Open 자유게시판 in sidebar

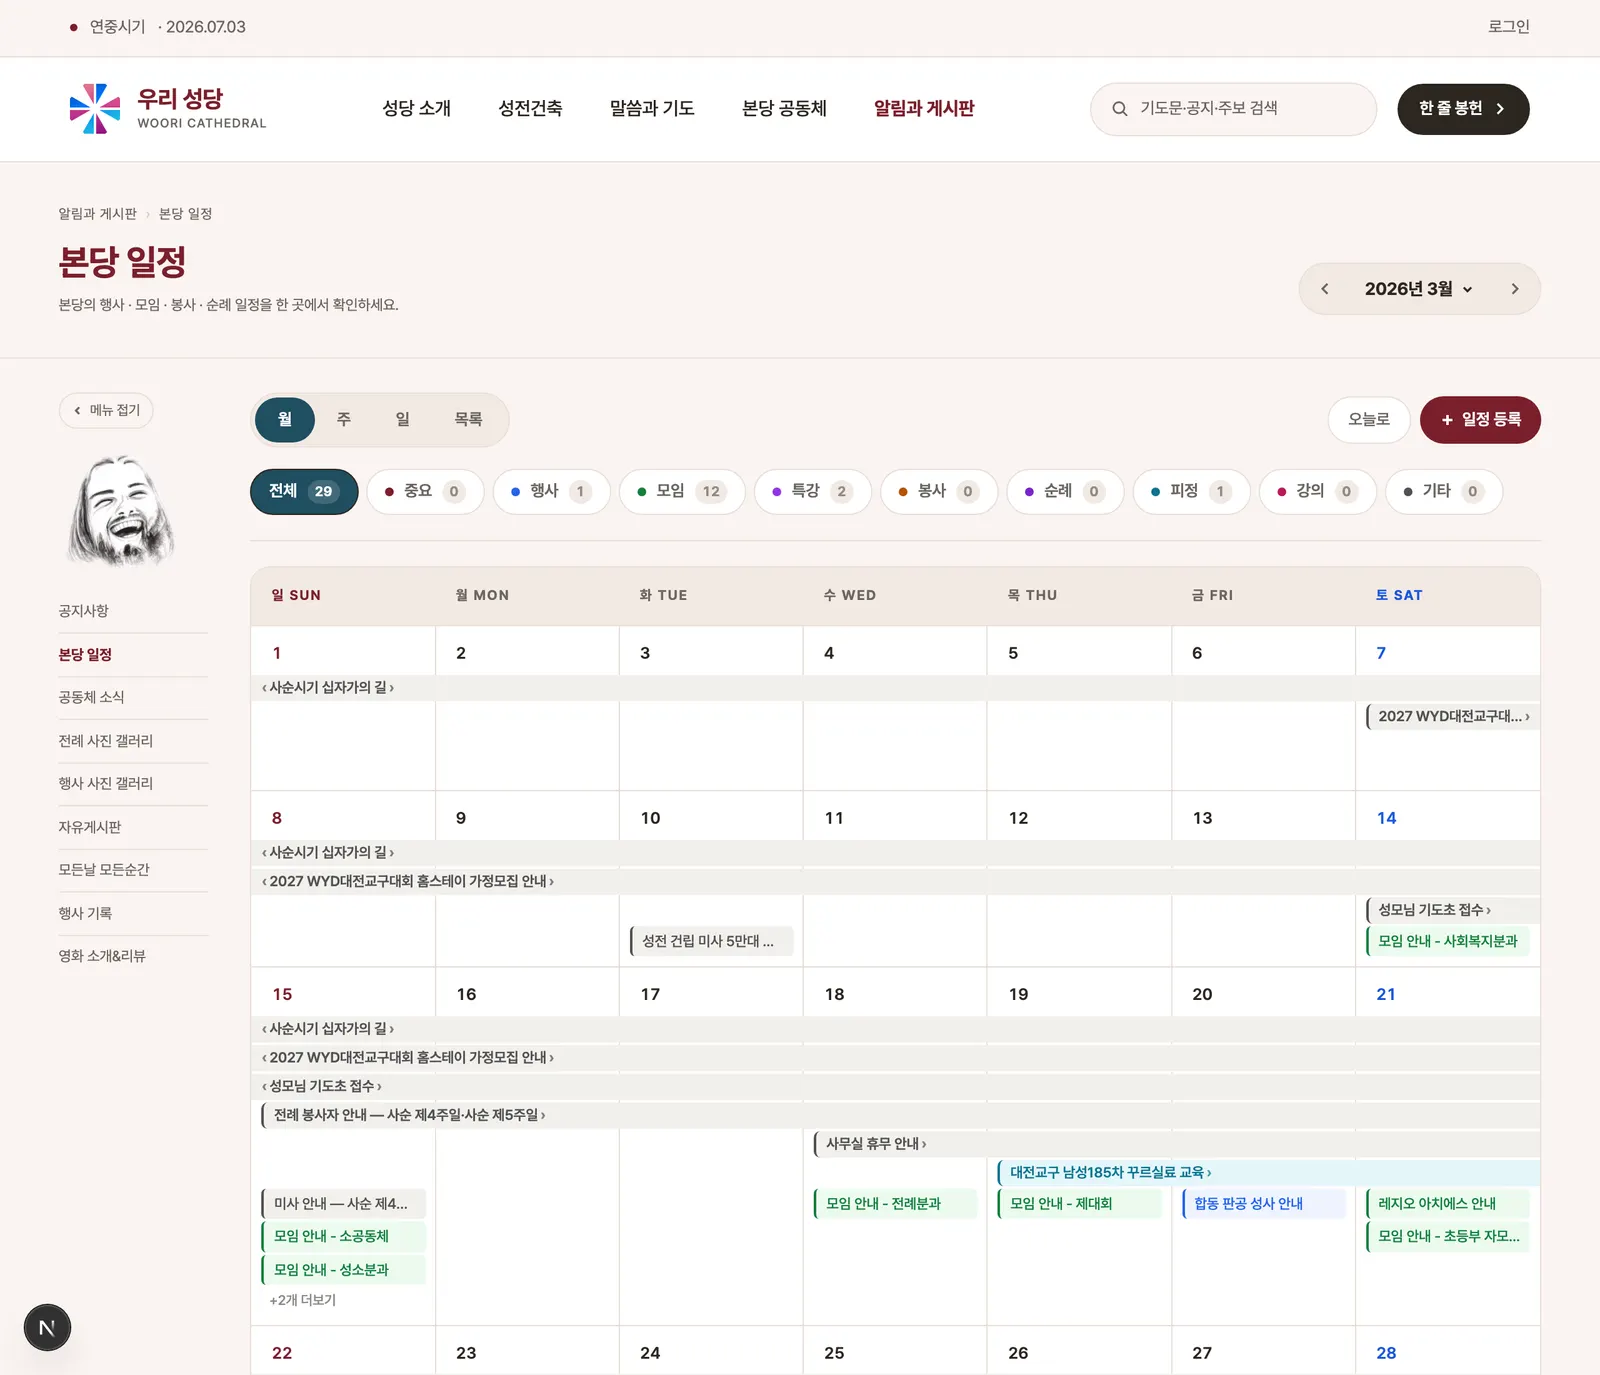pos(90,827)
